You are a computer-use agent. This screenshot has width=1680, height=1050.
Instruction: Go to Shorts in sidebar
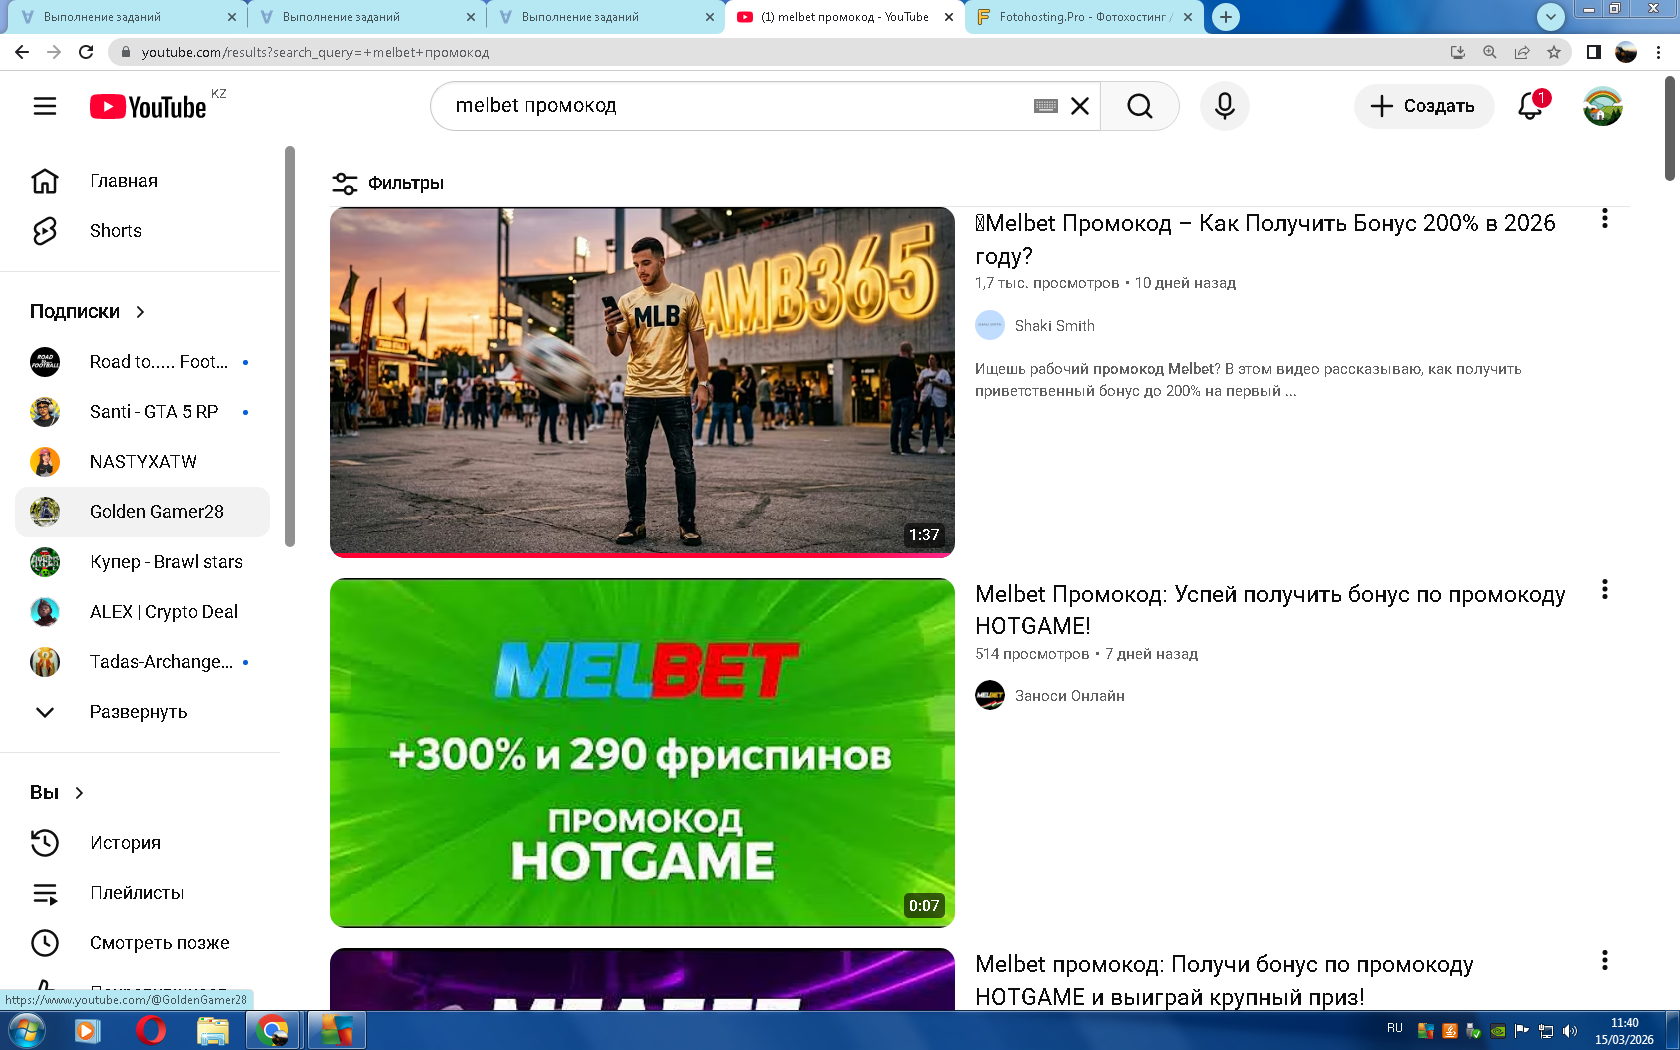click(x=115, y=231)
